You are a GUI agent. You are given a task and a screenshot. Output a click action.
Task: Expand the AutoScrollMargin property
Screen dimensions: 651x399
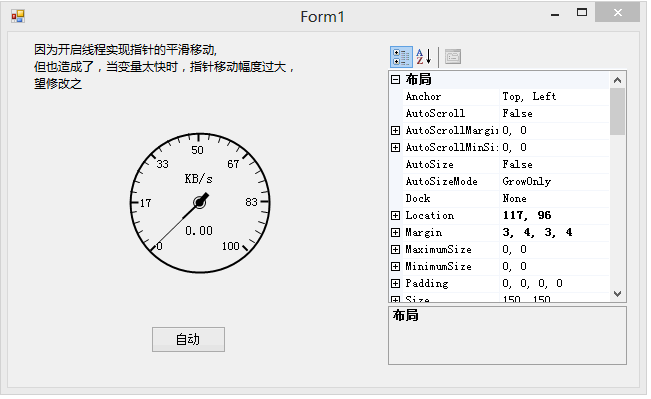396,130
